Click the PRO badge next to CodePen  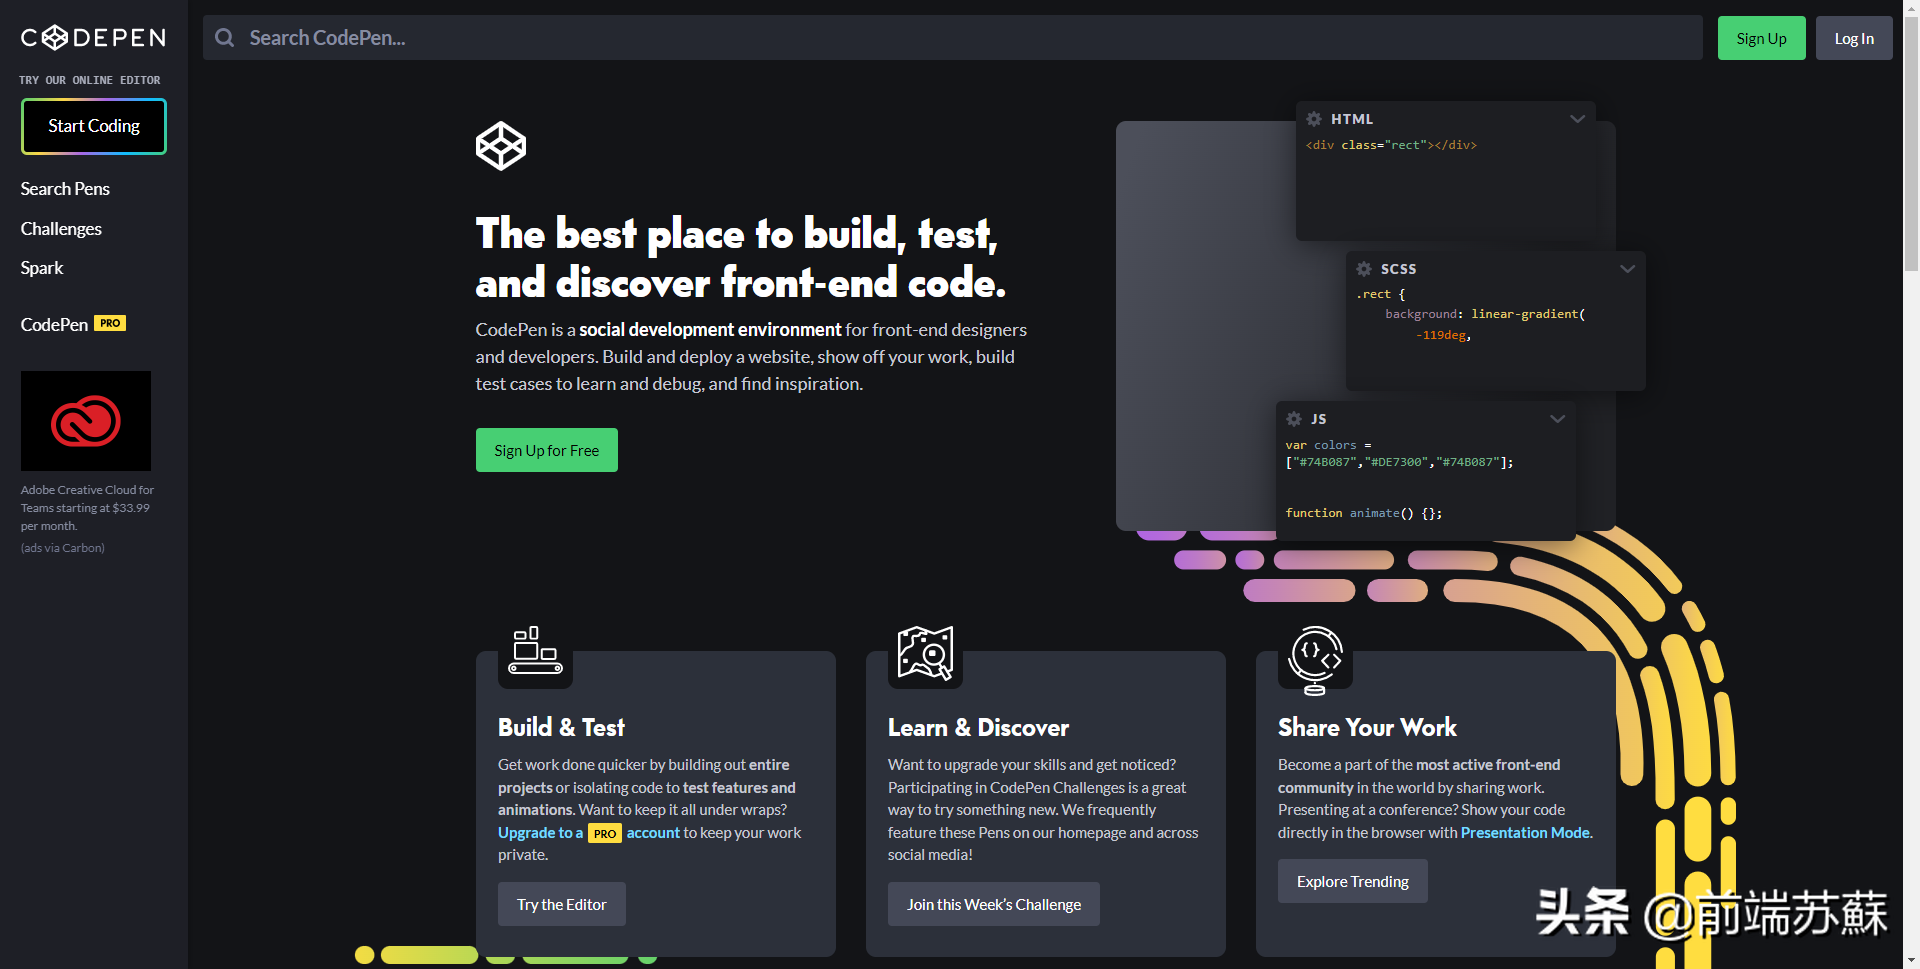pos(110,323)
